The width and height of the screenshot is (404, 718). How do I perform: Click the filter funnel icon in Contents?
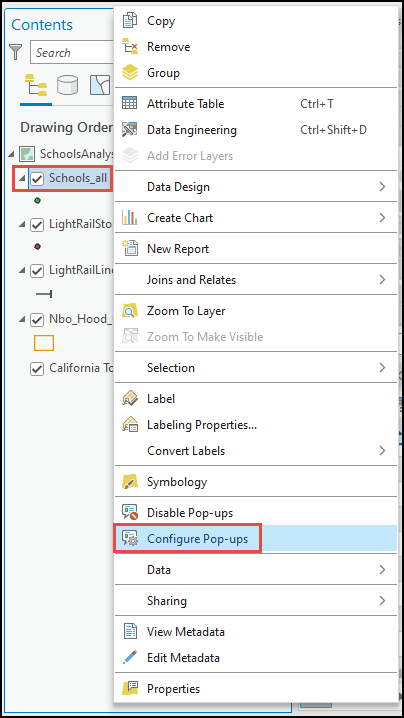point(16,52)
